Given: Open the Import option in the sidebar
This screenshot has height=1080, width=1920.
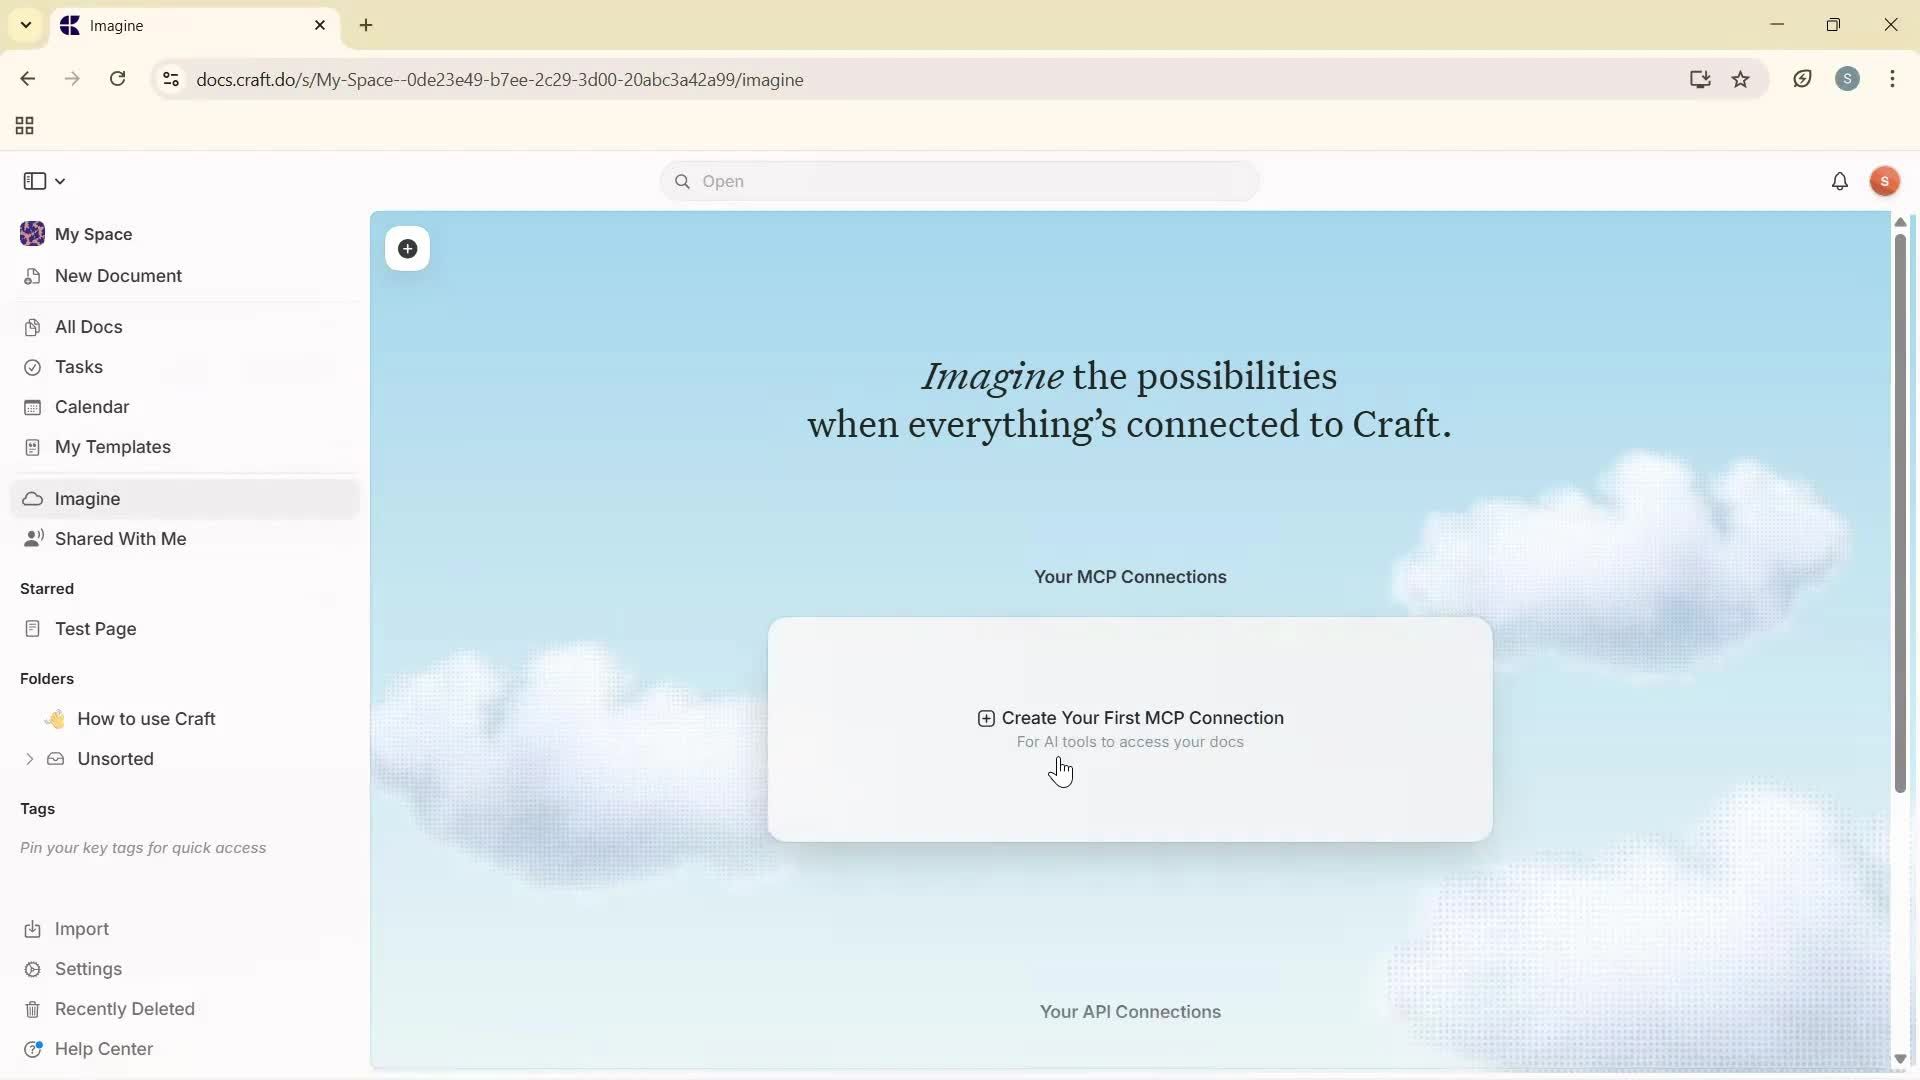Looking at the screenshot, I should coord(80,929).
